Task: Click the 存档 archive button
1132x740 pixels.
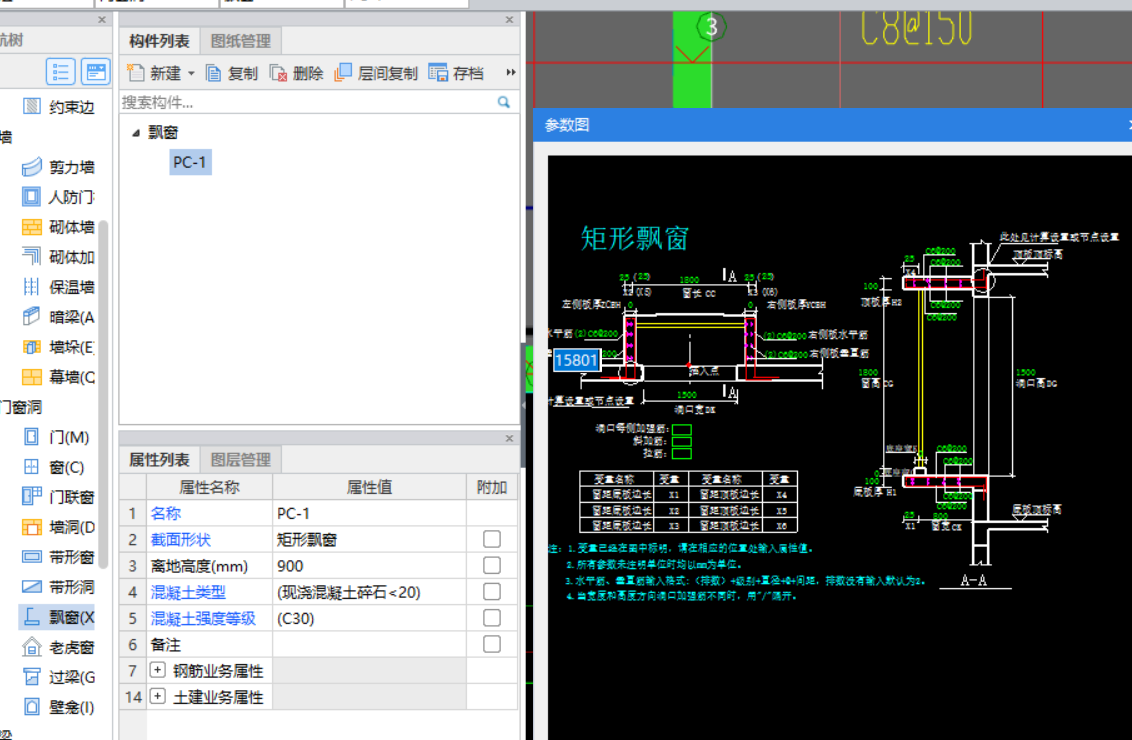Action: click(456, 73)
